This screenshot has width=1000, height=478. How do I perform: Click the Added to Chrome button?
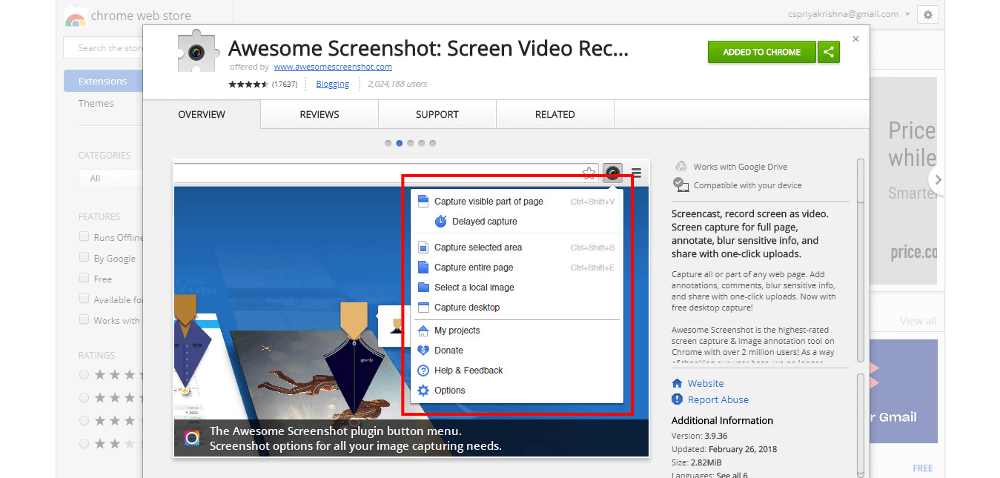[762, 52]
